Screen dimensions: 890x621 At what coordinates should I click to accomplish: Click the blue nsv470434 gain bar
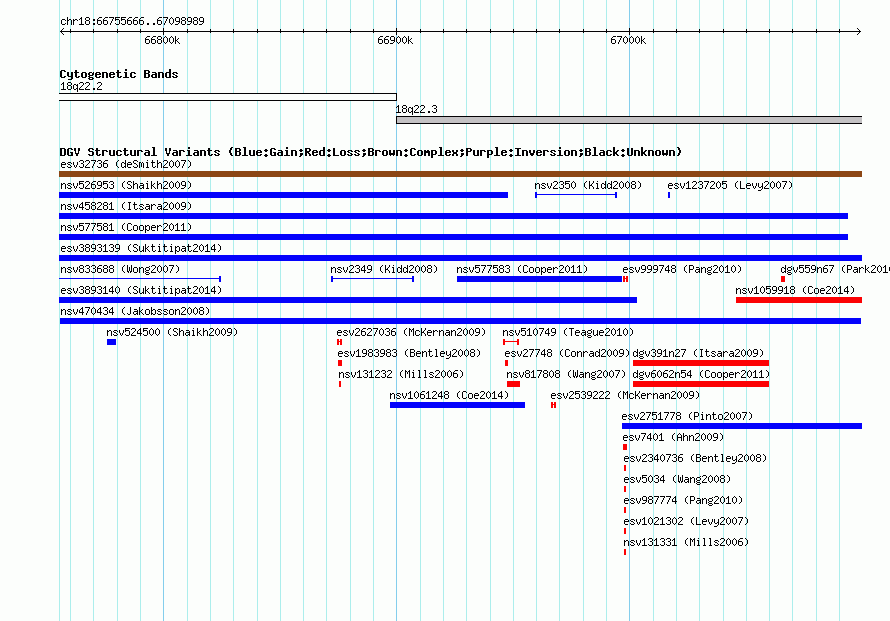click(460, 321)
